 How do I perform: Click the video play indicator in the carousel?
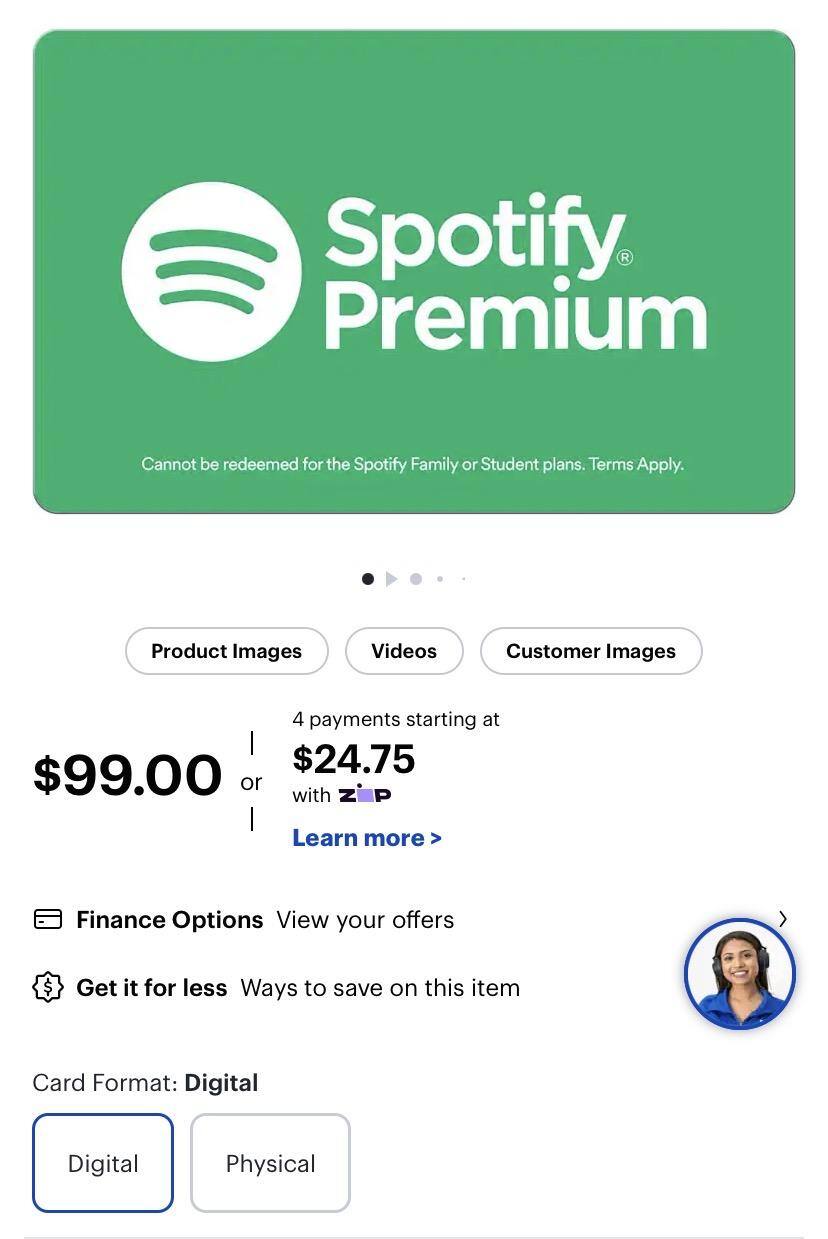[392, 579]
